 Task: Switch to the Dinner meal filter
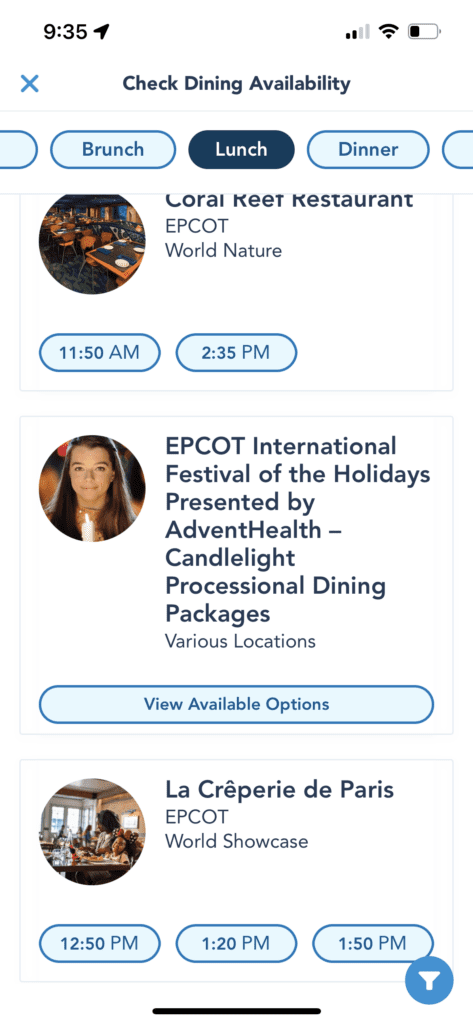pyautogui.click(x=368, y=150)
